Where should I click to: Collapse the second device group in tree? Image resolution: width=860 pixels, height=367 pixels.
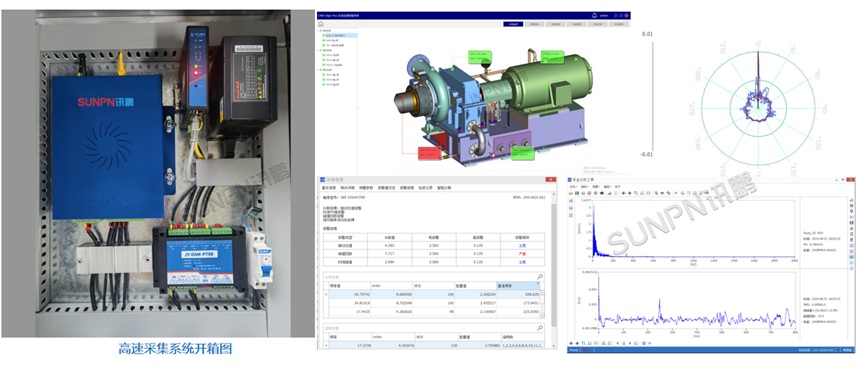[x=319, y=50]
